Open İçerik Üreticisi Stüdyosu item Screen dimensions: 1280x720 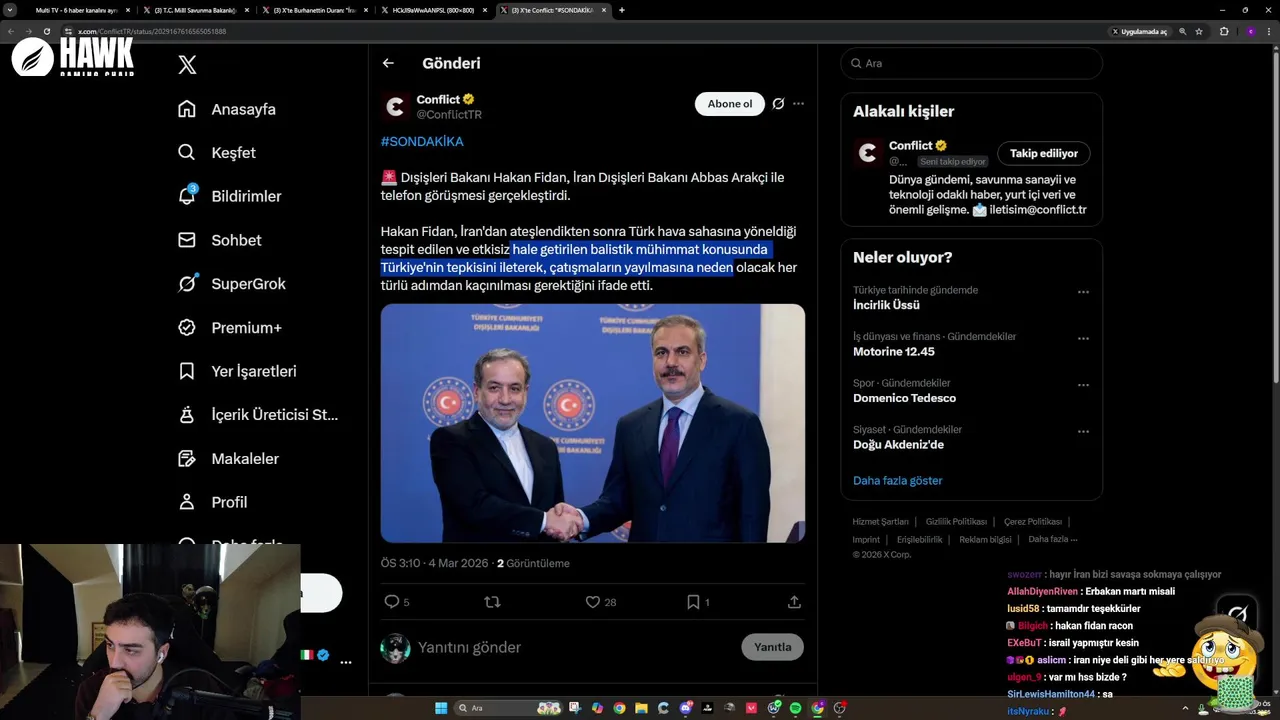pos(258,415)
